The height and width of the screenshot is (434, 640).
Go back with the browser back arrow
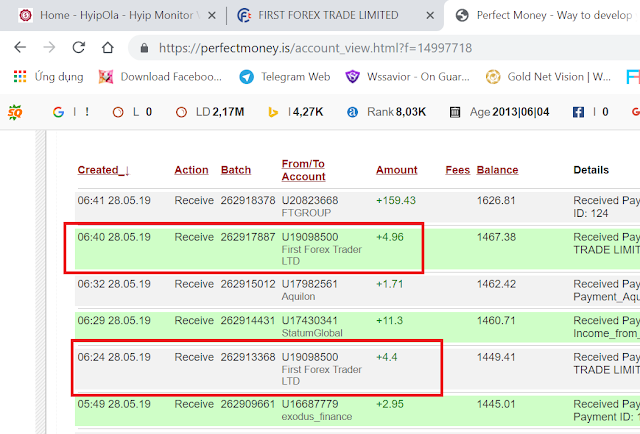pos(20,48)
